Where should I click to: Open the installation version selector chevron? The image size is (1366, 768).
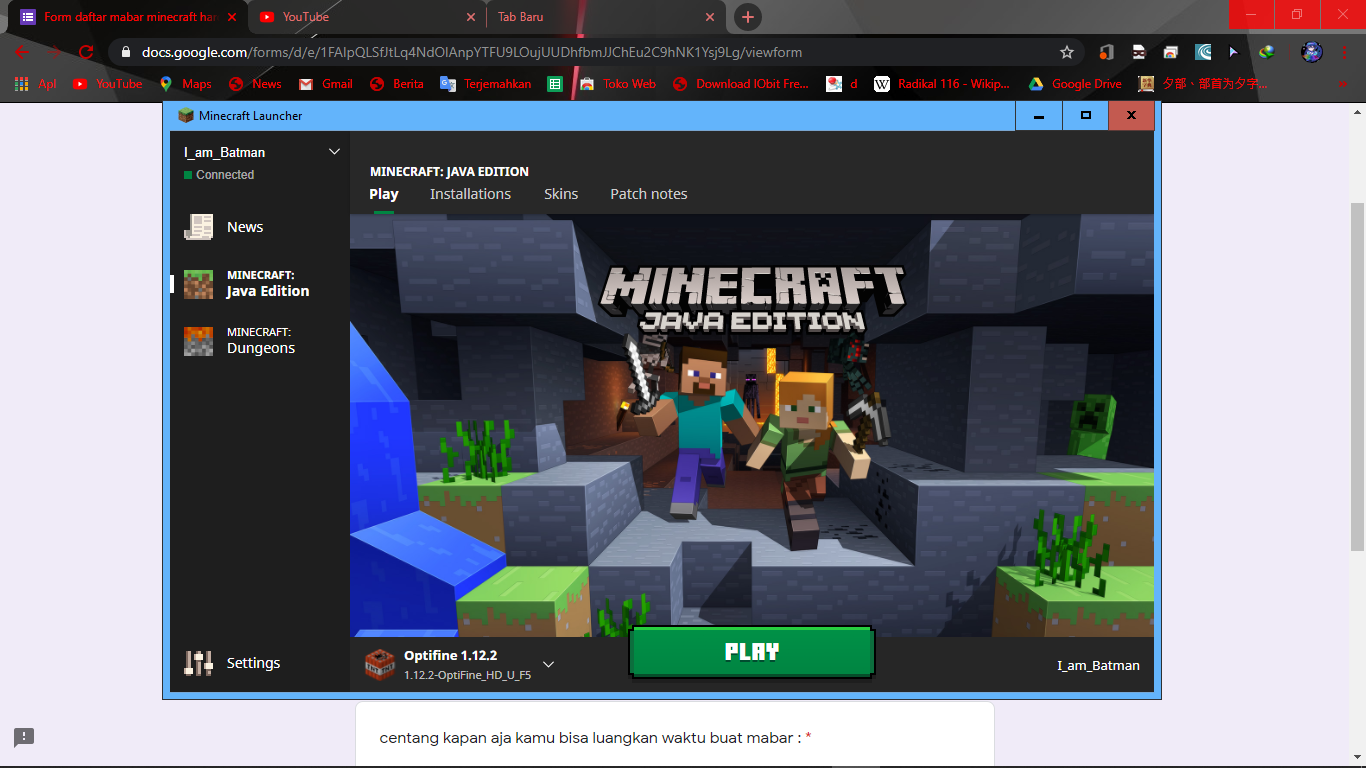[x=548, y=664]
